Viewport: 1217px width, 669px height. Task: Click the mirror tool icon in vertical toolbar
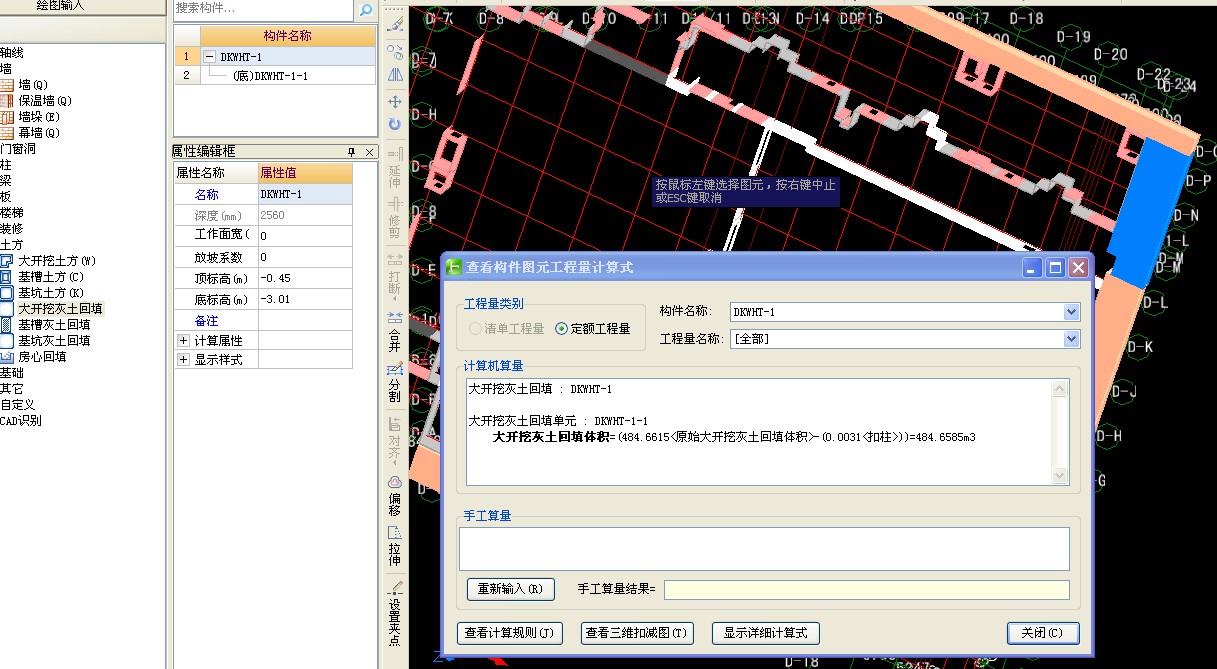(394, 75)
